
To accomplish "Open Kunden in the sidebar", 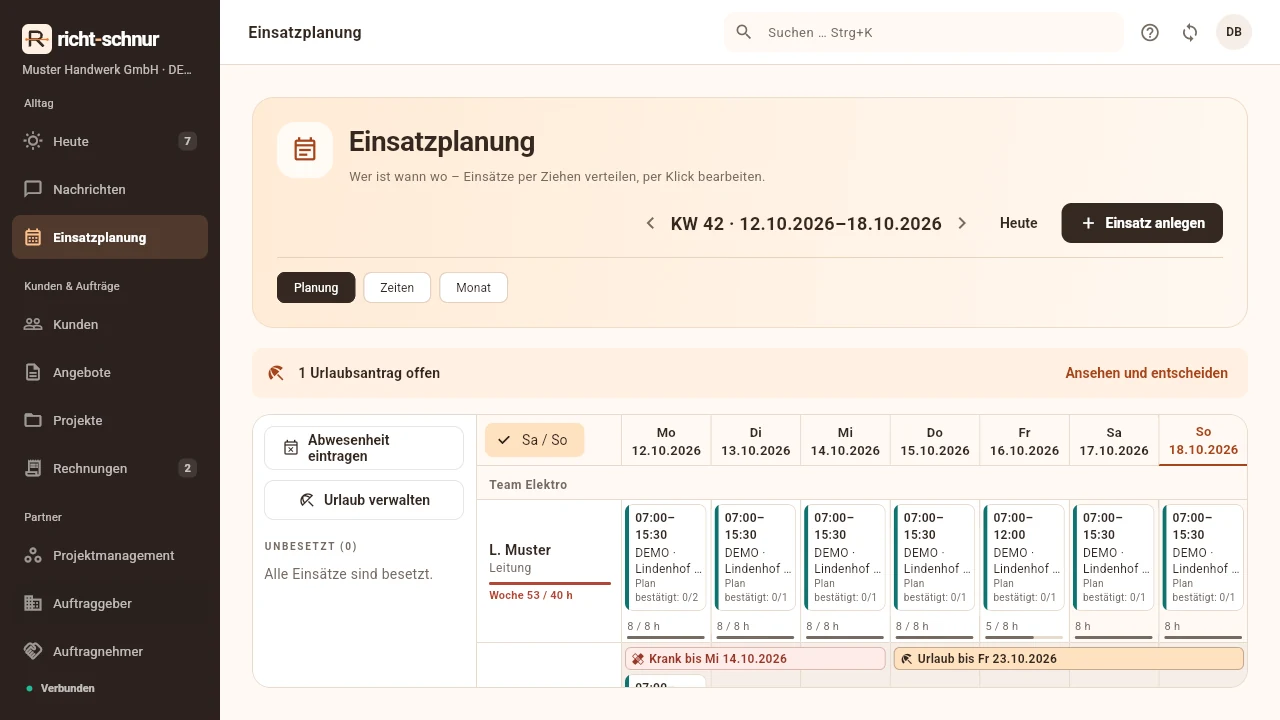I will point(110,324).
